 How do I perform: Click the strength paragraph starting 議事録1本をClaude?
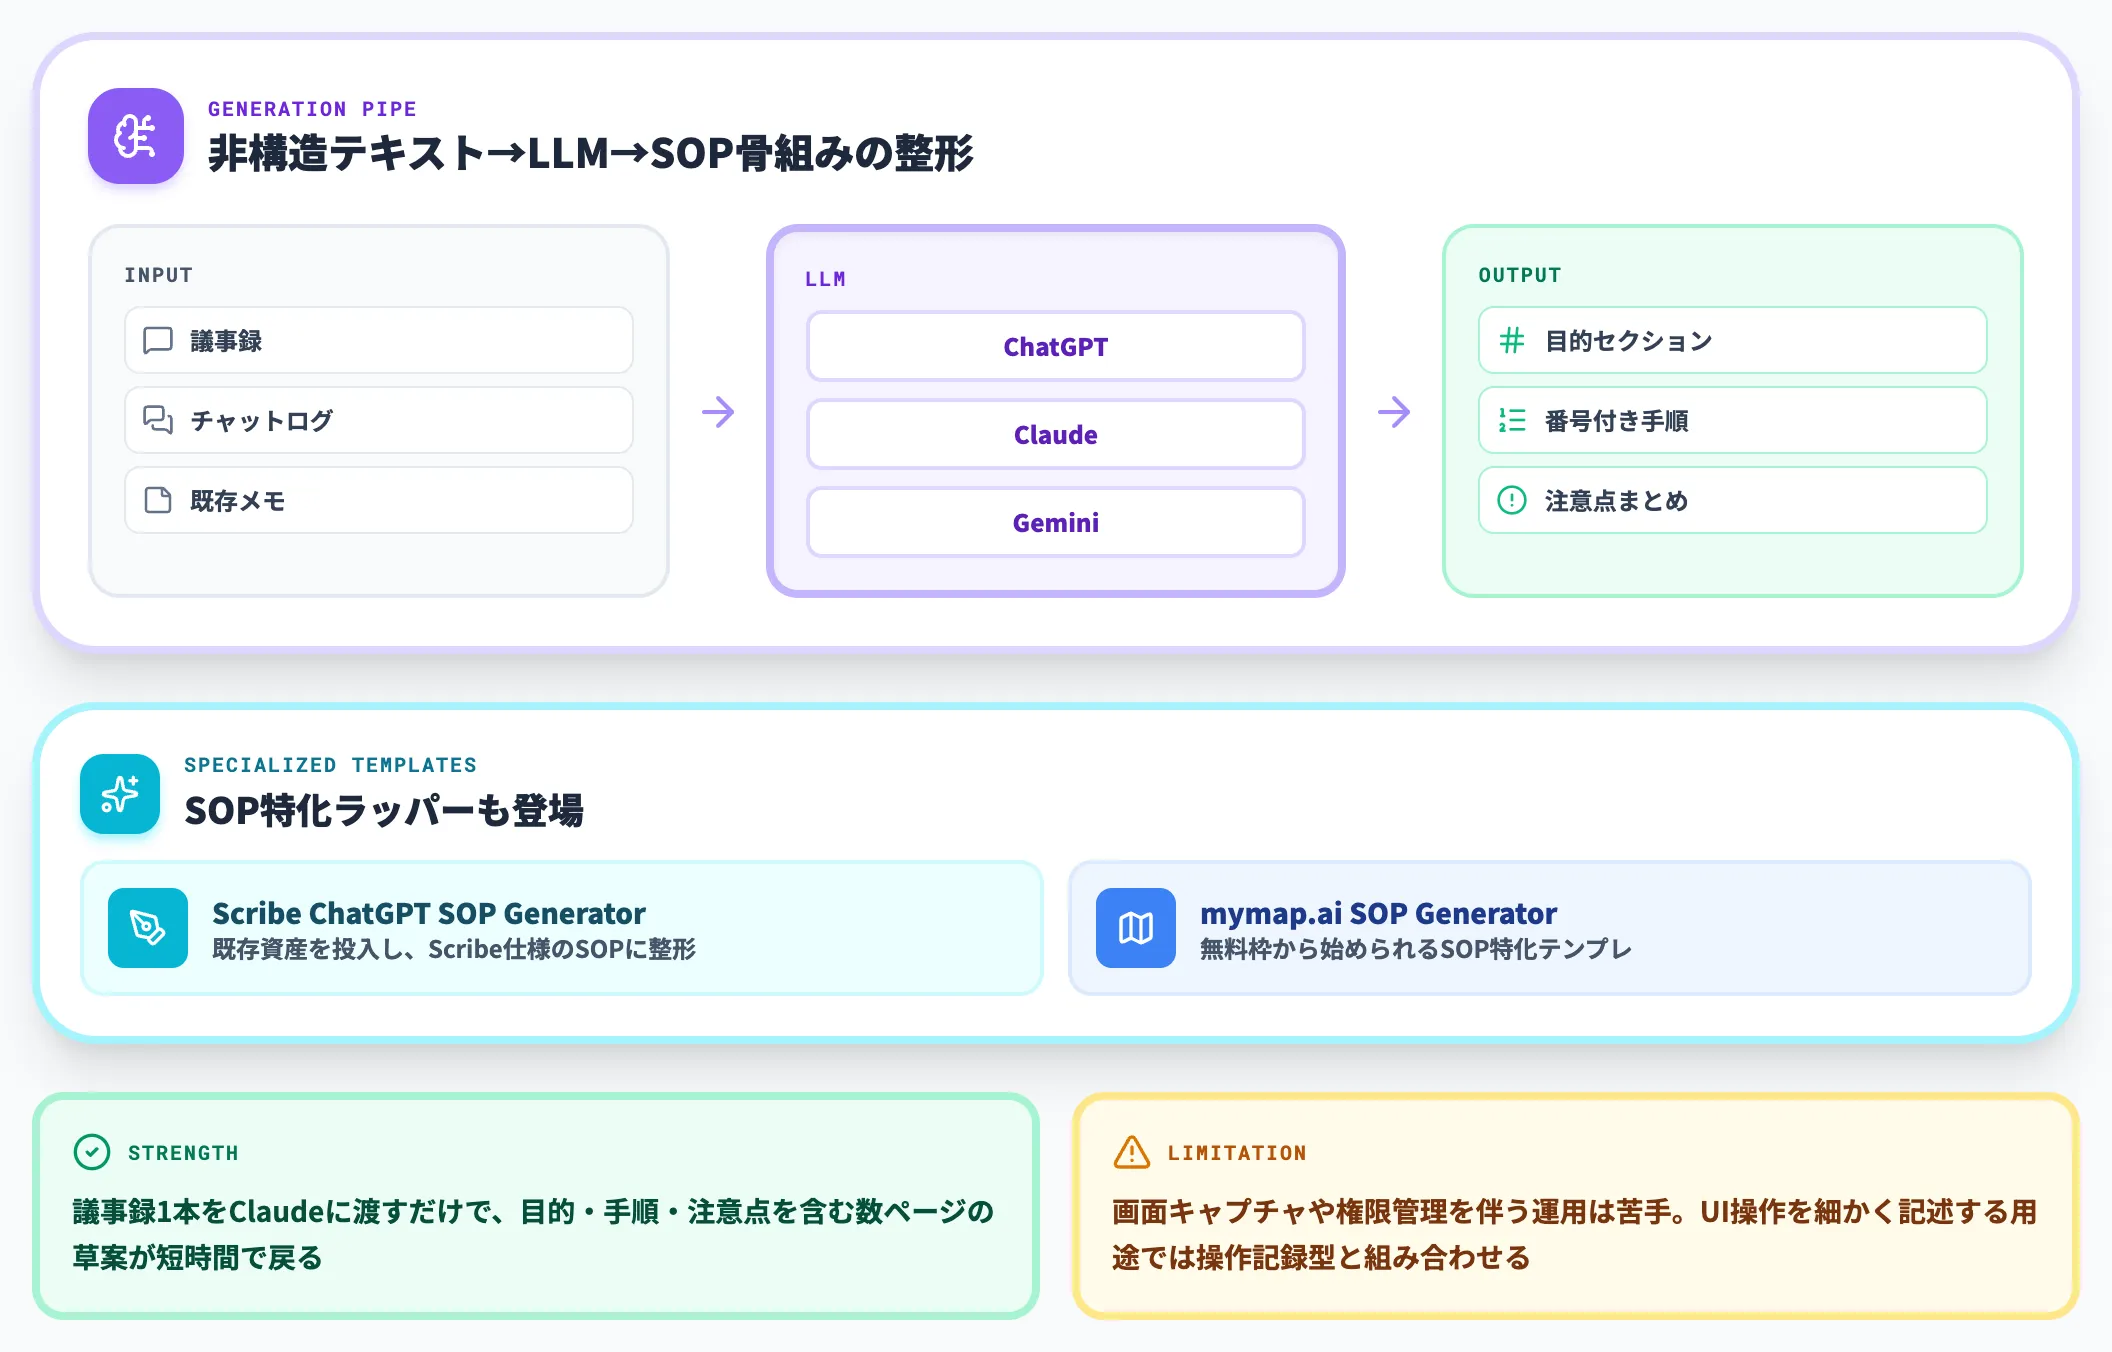(x=533, y=1234)
